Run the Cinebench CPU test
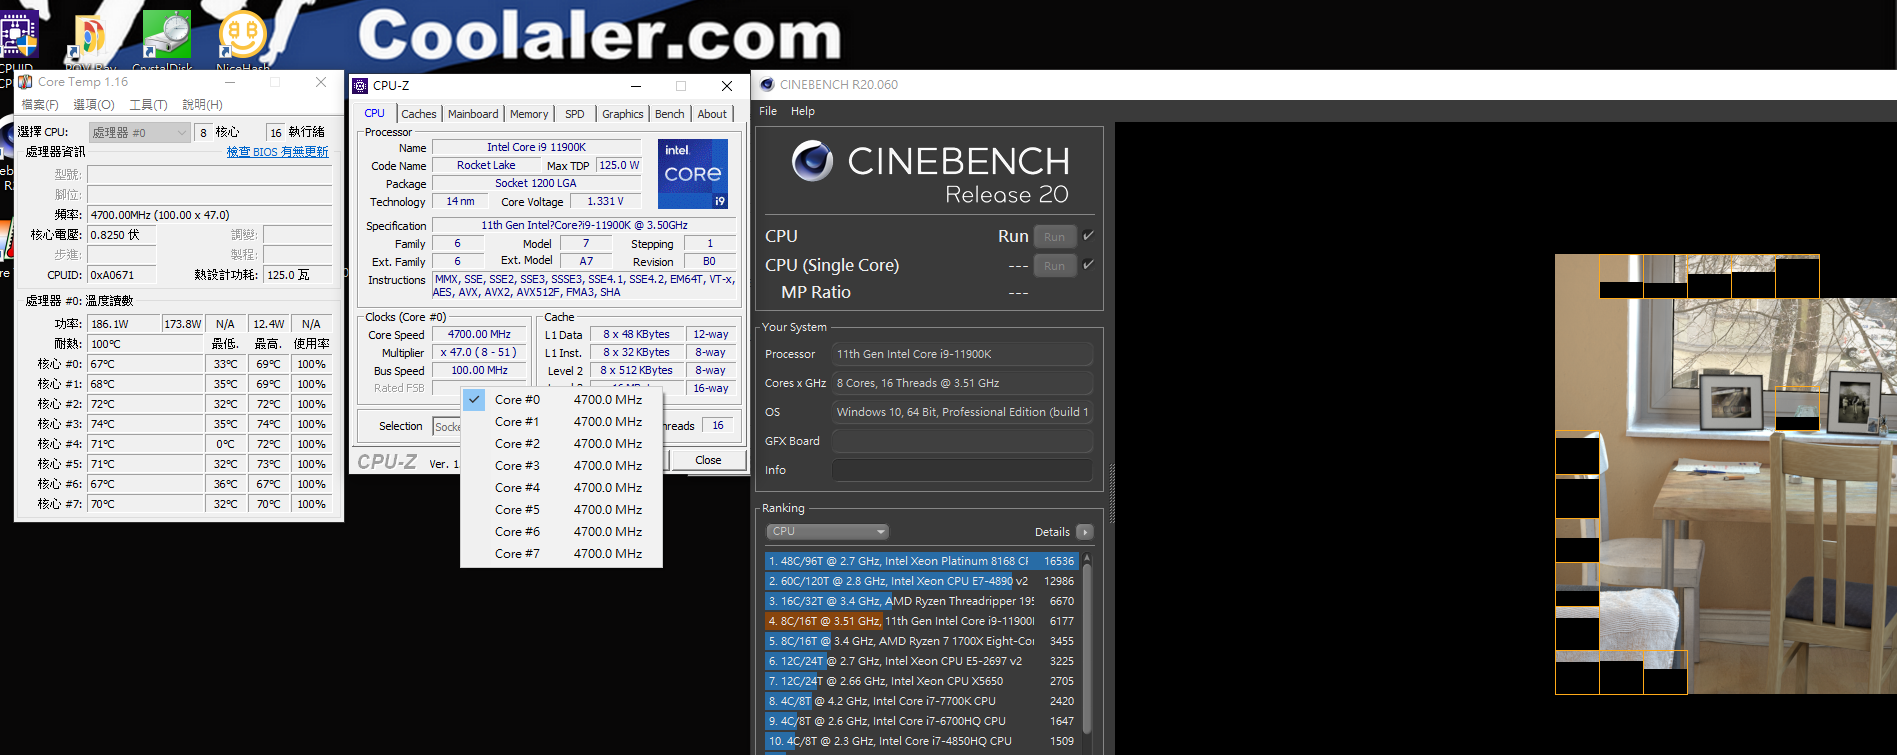 coord(1054,237)
